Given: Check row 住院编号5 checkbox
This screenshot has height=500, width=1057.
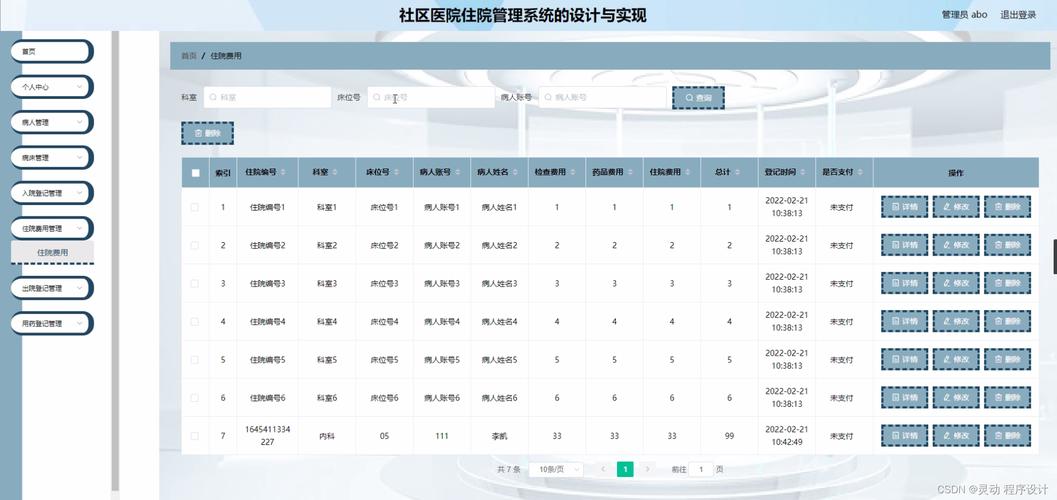Looking at the screenshot, I should pyautogui.click(x=195, y=360).
